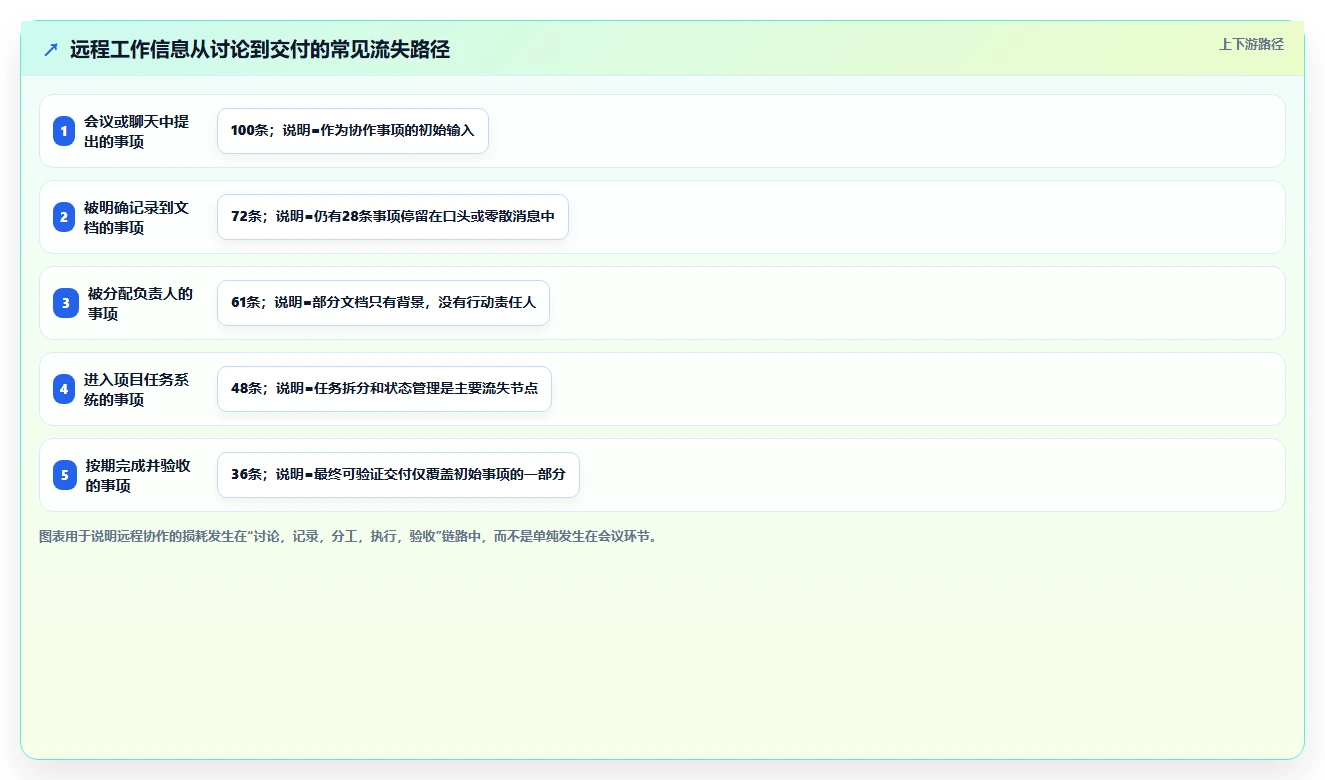
Task: Click the label 按期完成并验收的事项
Action: (x=138, y=475)
